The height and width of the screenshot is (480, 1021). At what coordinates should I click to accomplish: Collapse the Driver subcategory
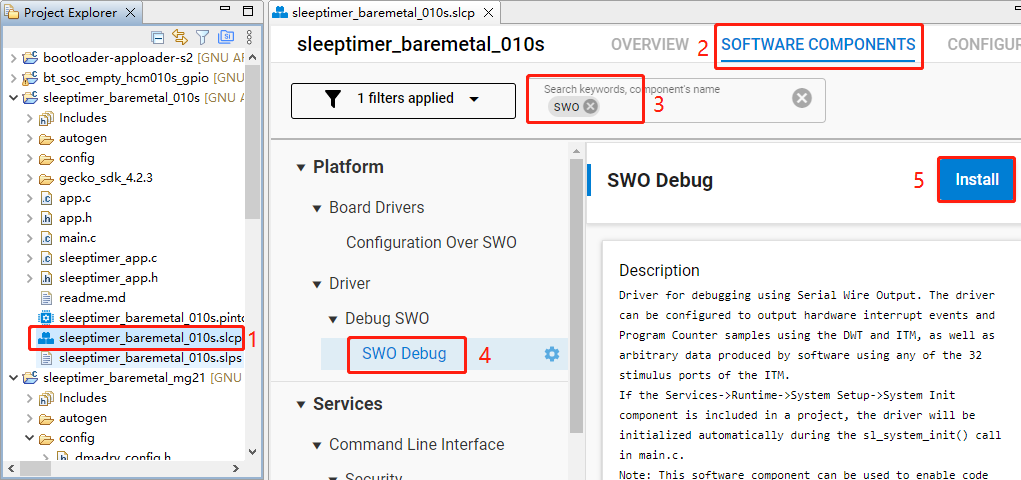[x=316, y=285]
